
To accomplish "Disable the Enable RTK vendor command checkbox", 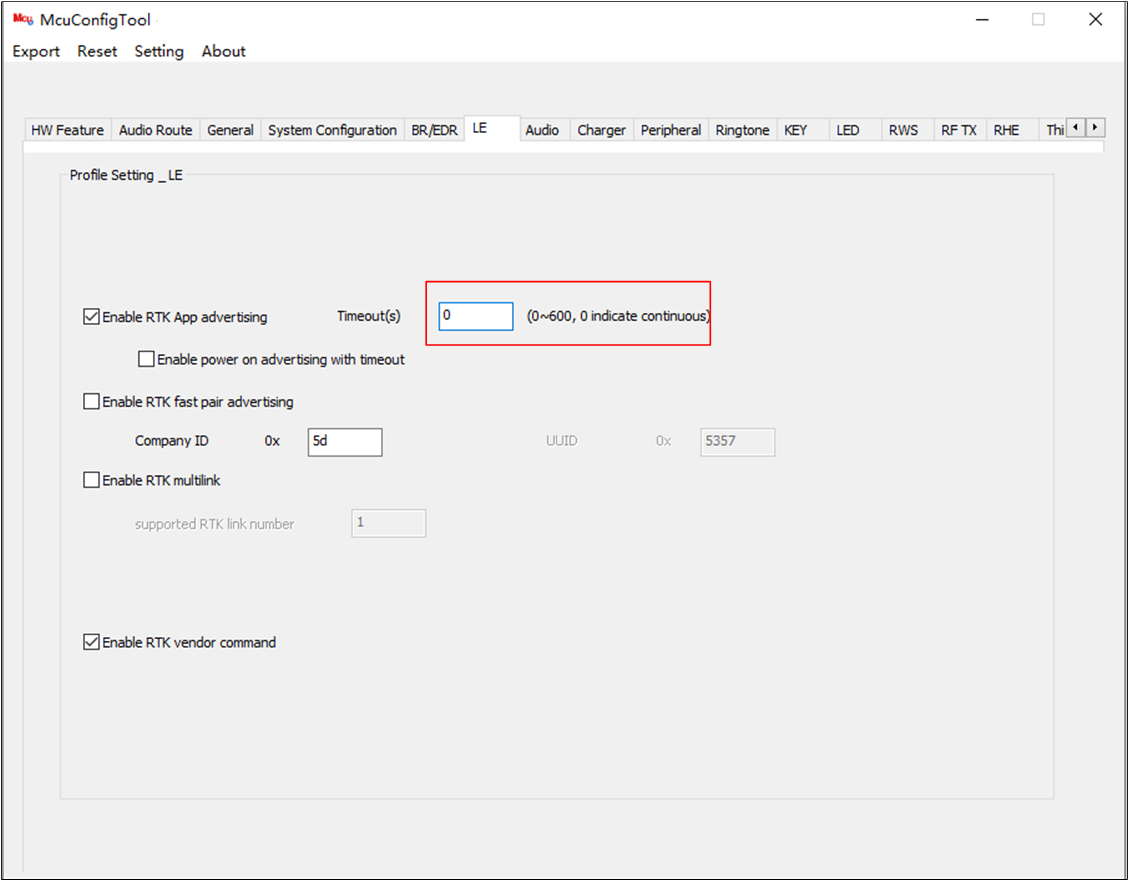I will pyautogui.click(x=91, y=642).
